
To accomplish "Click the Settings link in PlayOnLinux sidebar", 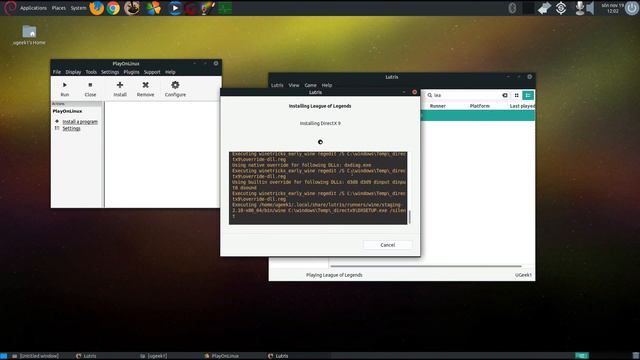I will tap(71, 128).
